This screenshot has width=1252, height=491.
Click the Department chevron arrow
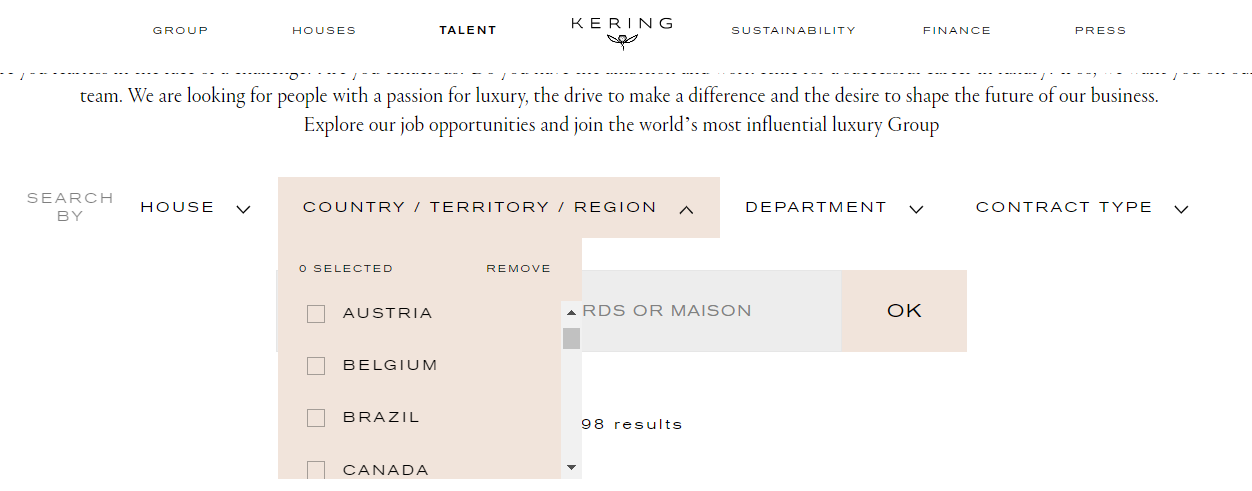pos(916,209)
